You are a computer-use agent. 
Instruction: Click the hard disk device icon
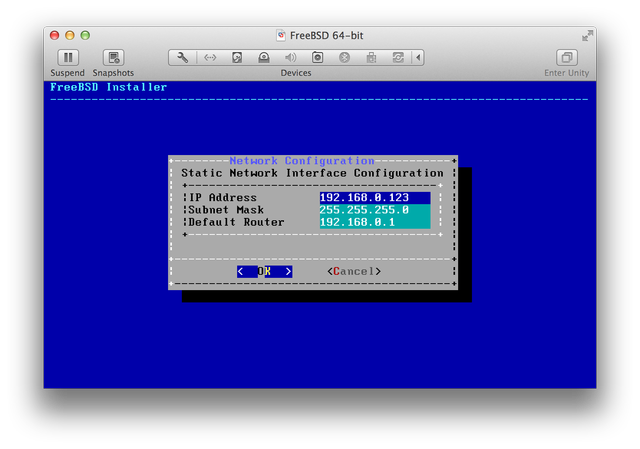point(237,58)
